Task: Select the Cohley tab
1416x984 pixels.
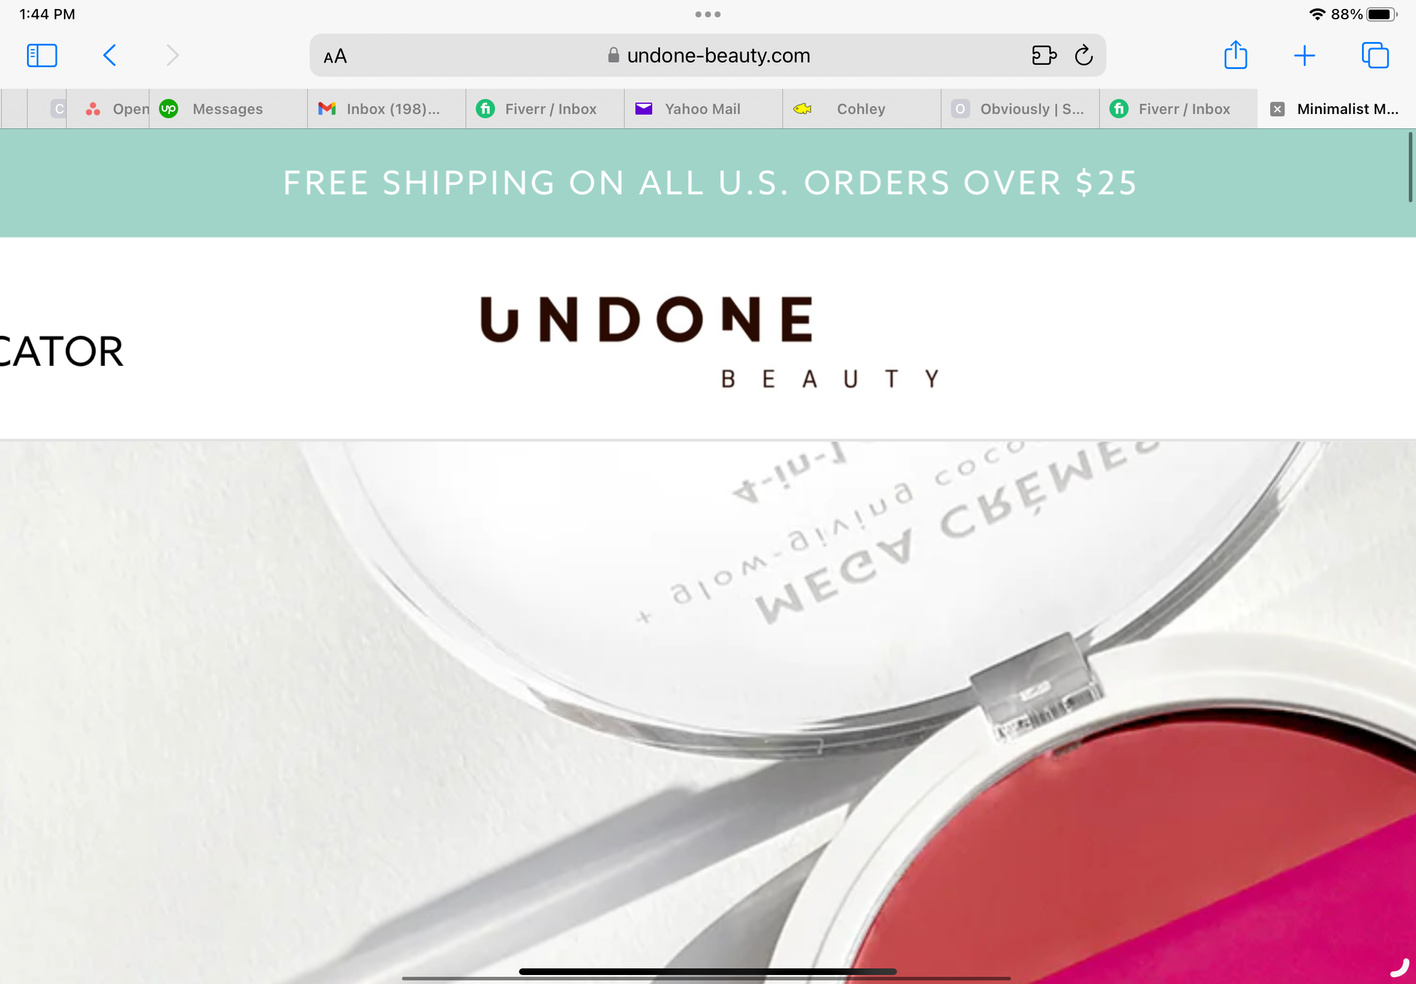Action: point(861,109)
